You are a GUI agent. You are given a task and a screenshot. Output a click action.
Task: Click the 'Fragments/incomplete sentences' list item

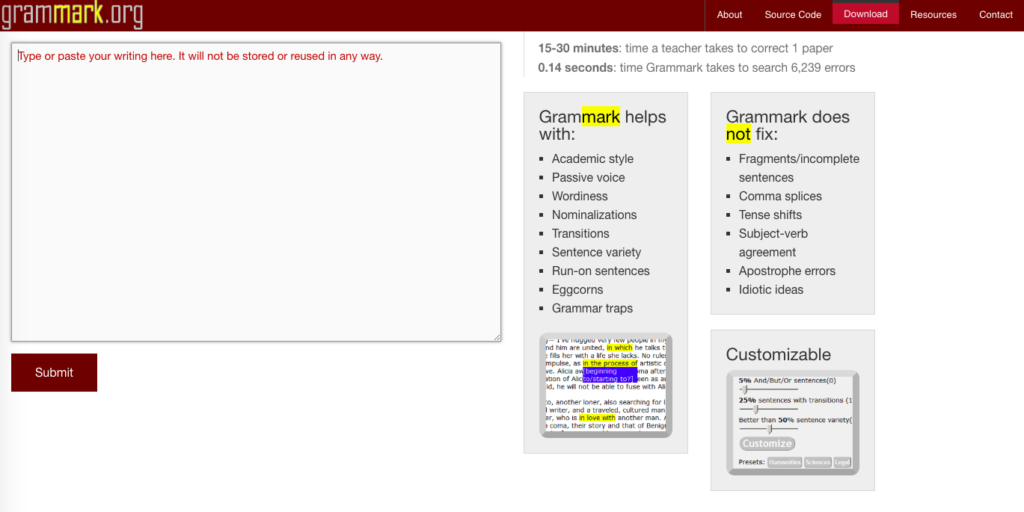pos(799,168)
